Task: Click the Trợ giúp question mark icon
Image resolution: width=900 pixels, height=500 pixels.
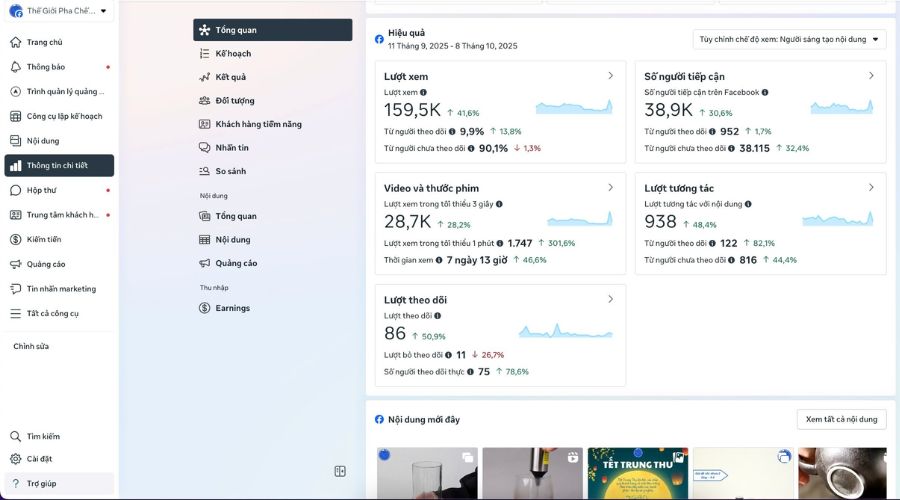Action: pyautogui.click(x=15, y=483)
